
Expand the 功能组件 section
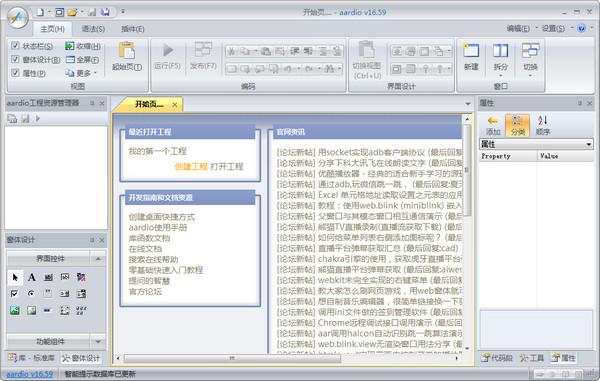point(98,341)
